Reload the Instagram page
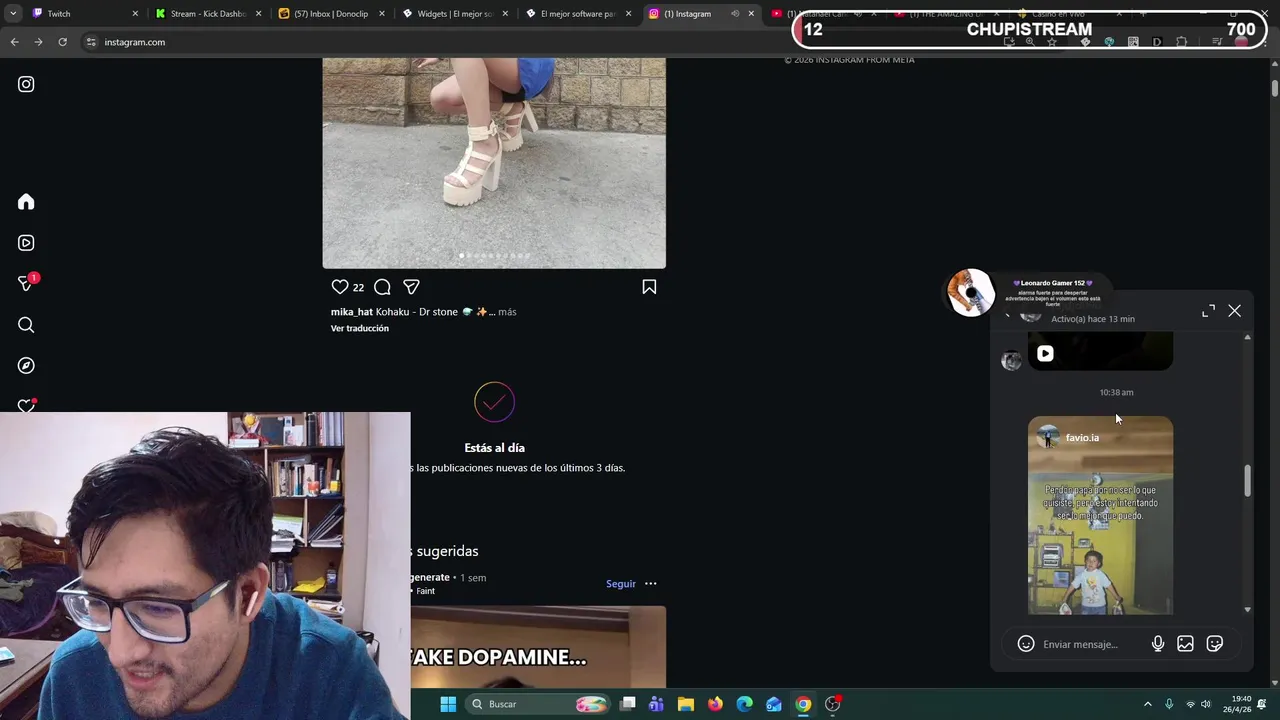 (x=62, y=42)
